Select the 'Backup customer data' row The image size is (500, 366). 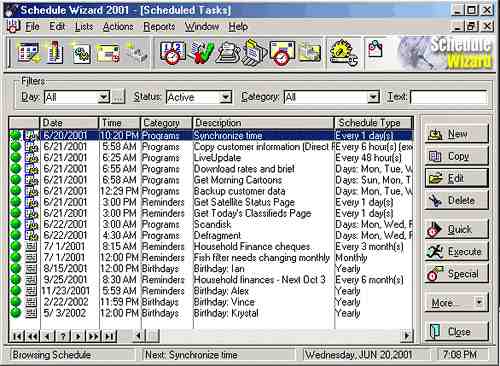pos(211,191)
